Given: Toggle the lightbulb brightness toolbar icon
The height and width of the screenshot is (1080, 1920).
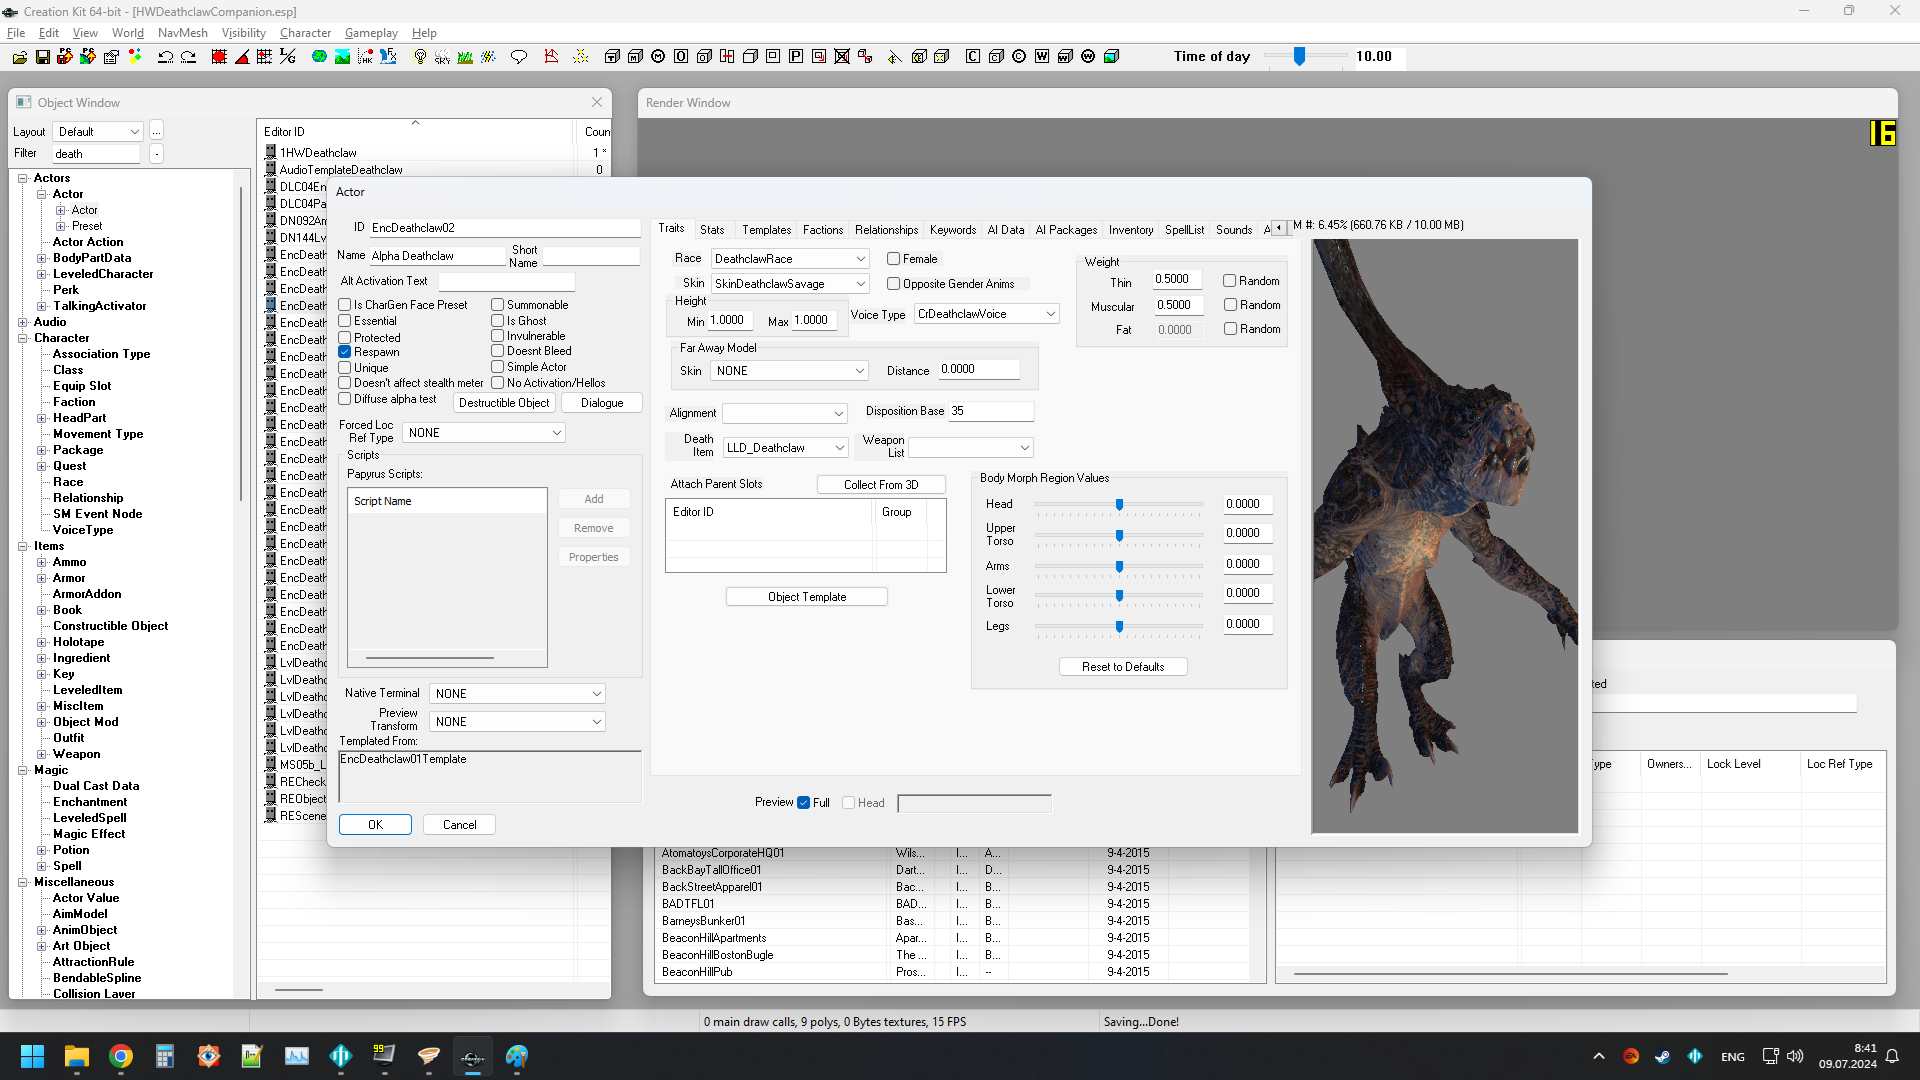Looking at the screenshot, I should 420,57.
